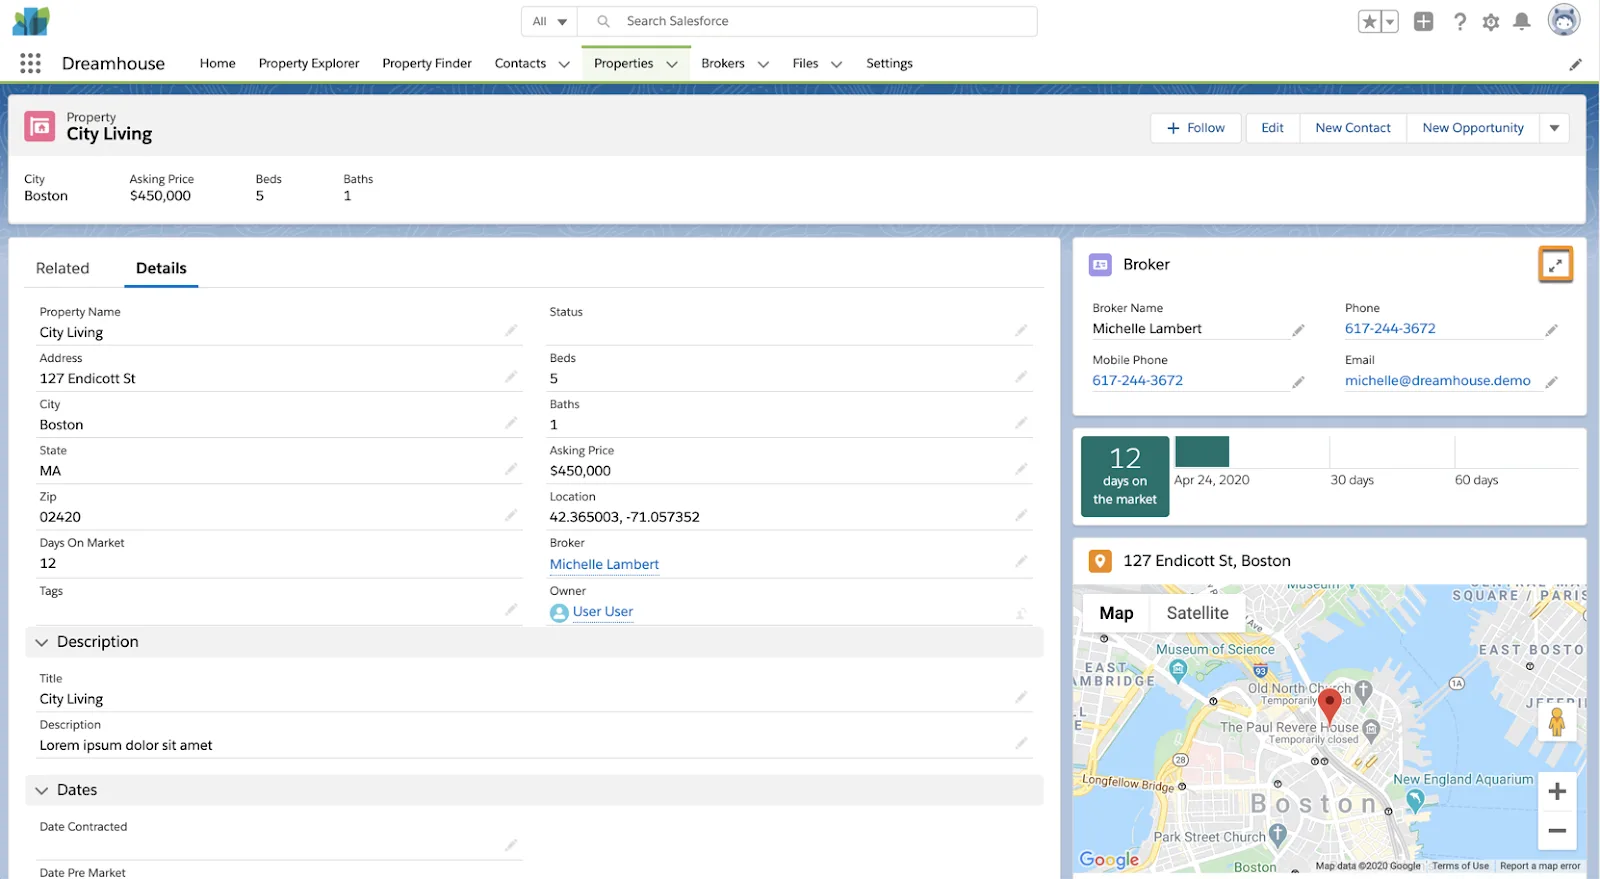
Task: Open the global actions plus icon
Action: pos(1424,21)
